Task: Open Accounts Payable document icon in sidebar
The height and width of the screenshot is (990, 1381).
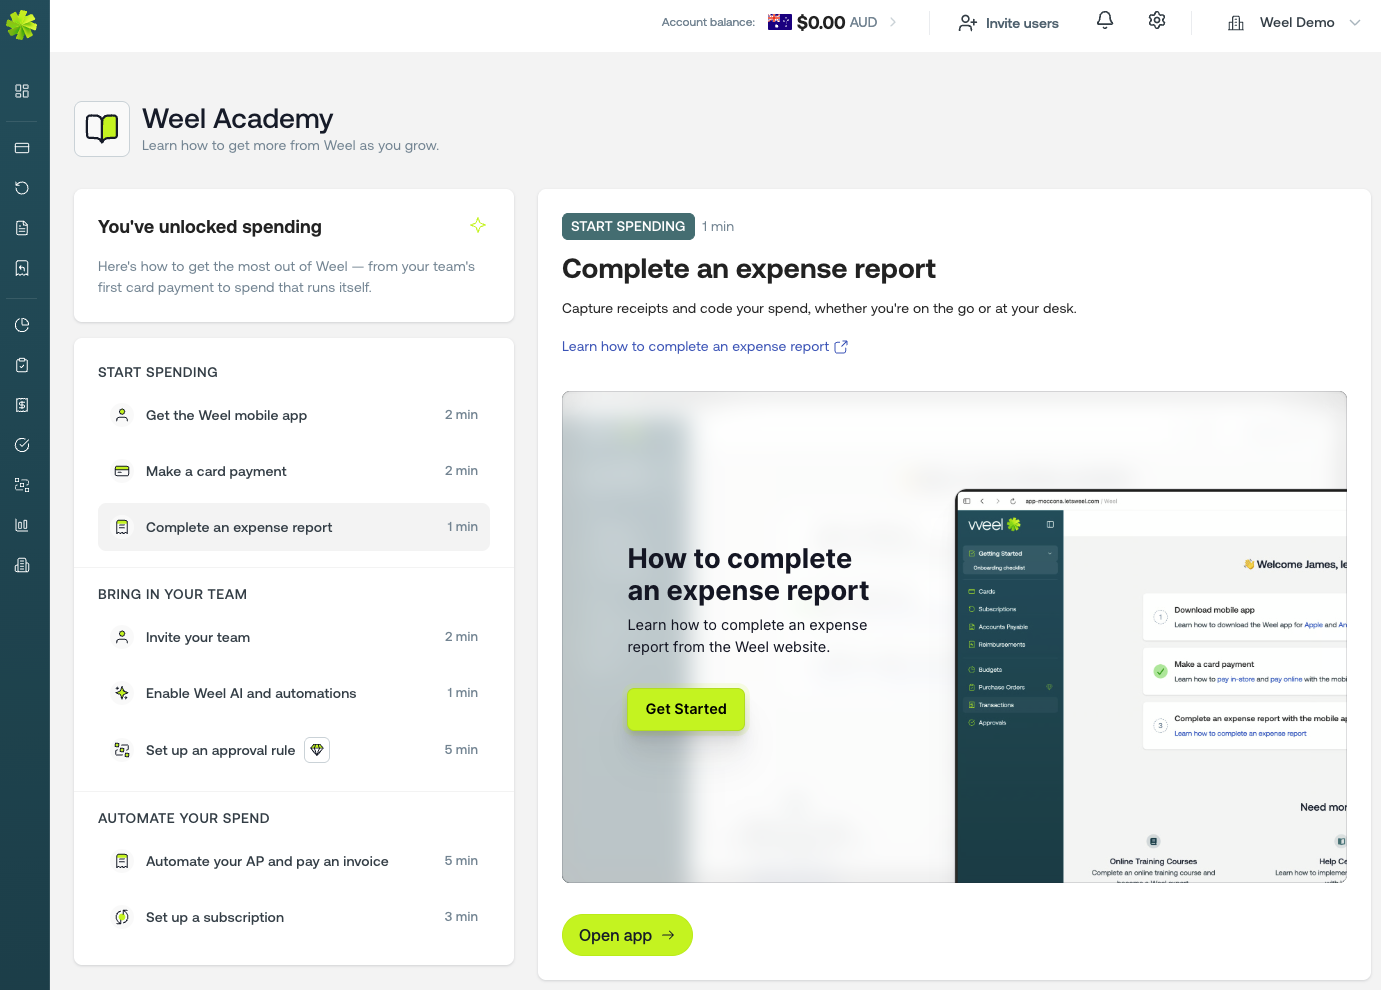Action: coord(22,228)
